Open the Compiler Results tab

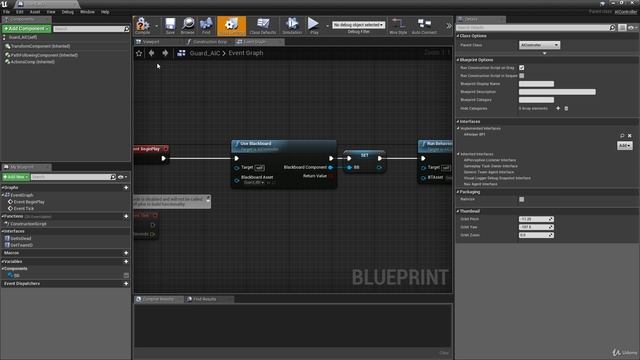point(158,299)
